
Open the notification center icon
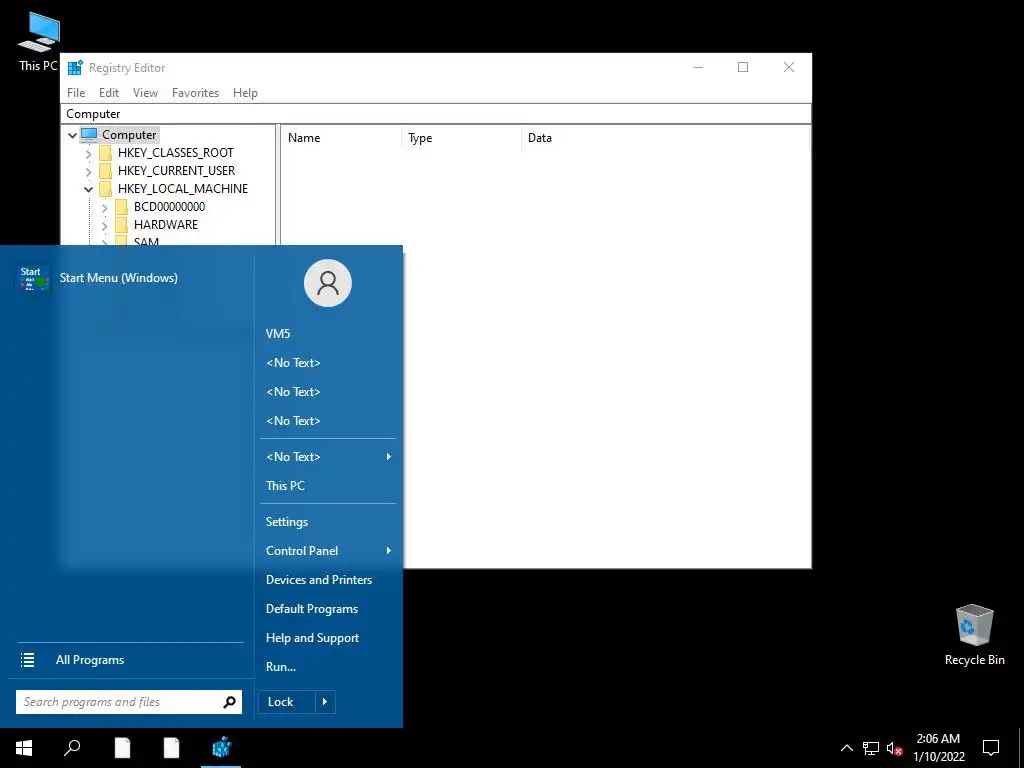991,748
